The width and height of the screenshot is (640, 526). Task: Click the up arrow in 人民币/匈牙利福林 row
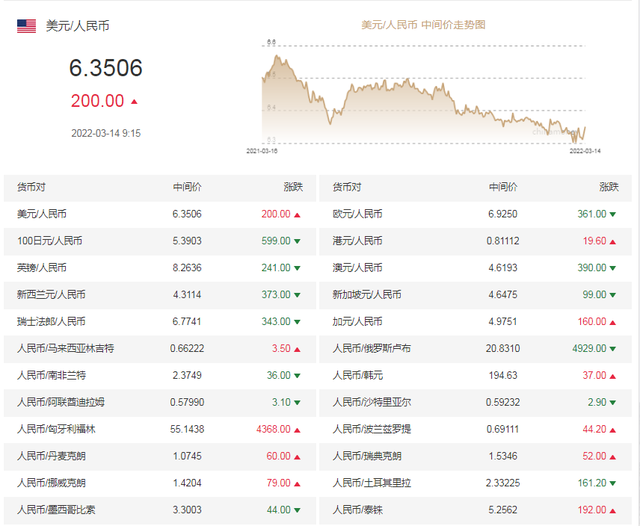pyautogui.click(x=297, y=430)
